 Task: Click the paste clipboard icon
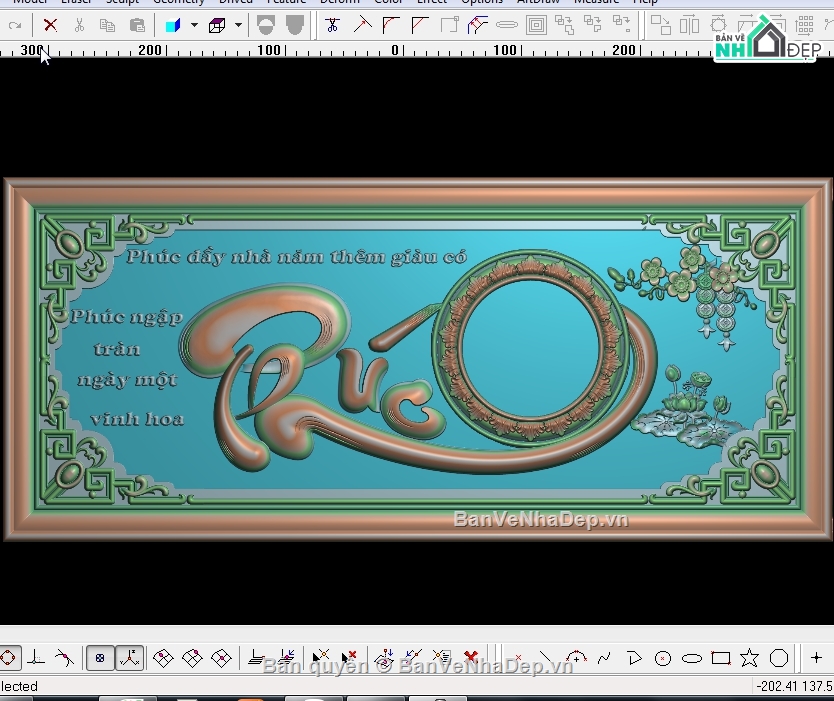pyautogui.click(x=137, y=25)
